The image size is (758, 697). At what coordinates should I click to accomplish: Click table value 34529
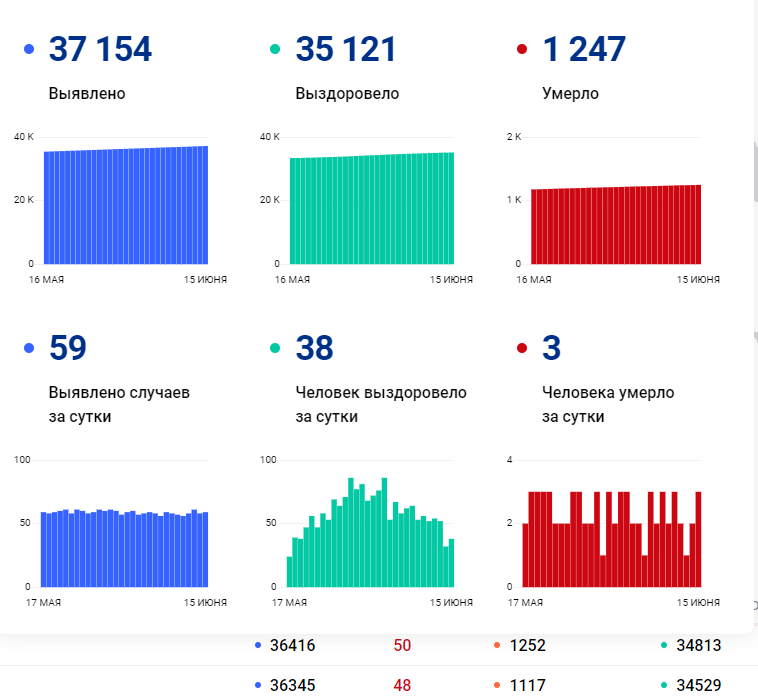[x=699, y=685]
